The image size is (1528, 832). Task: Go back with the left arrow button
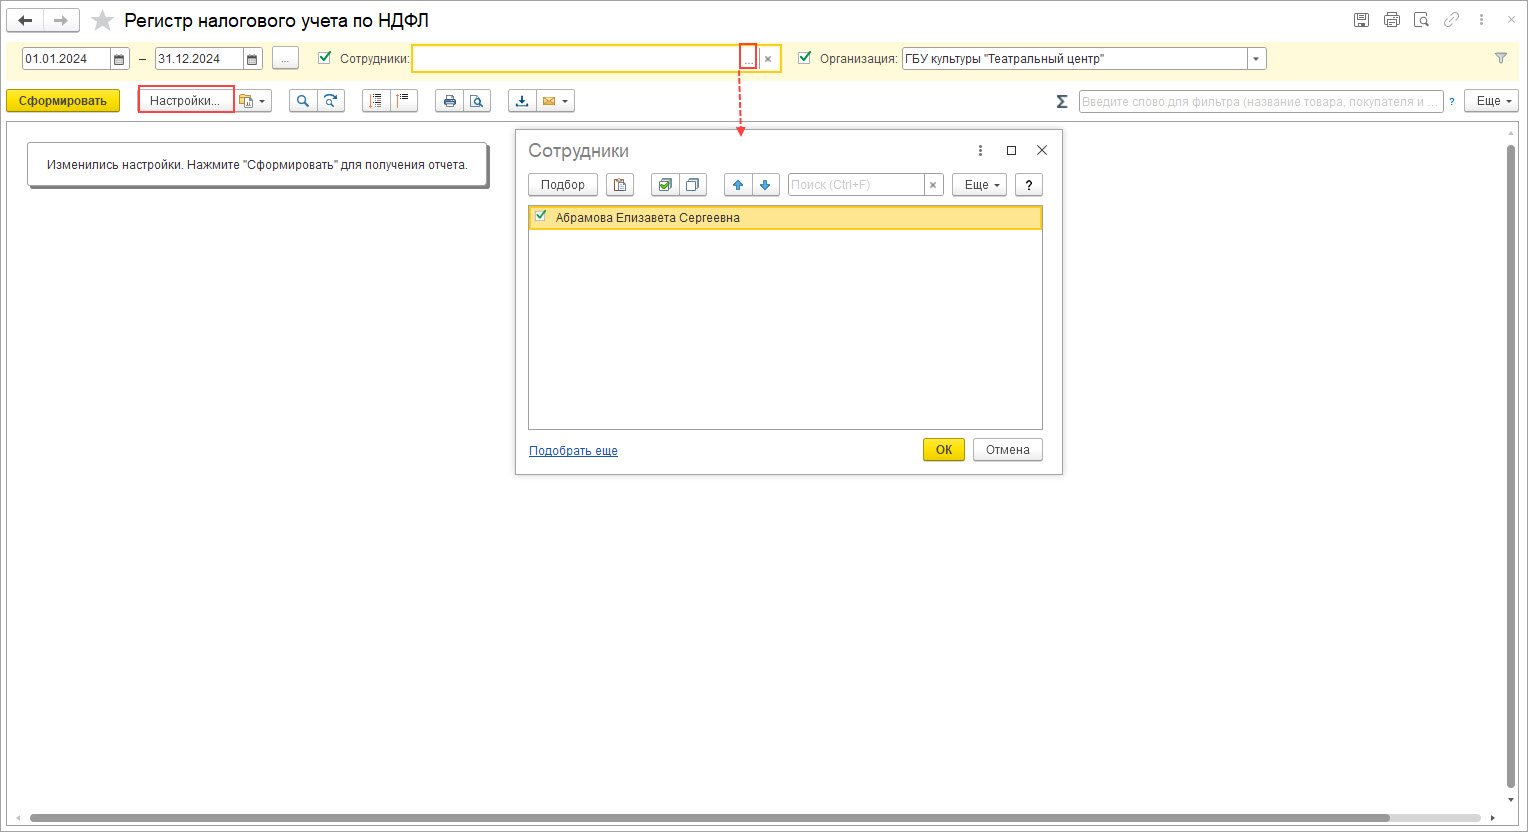click(26, 20)
